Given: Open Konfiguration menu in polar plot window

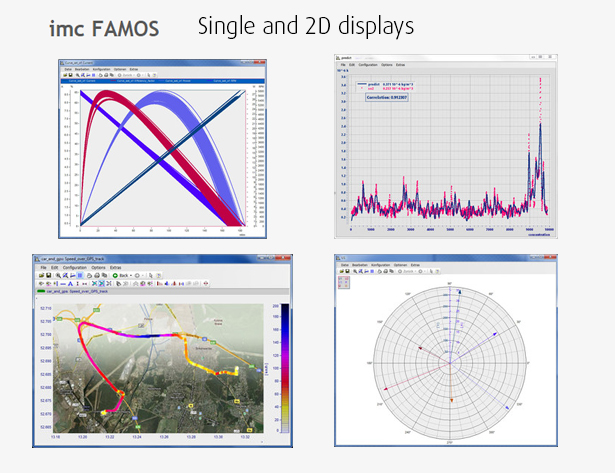Looking at the screenshot, I should [380, 265].
